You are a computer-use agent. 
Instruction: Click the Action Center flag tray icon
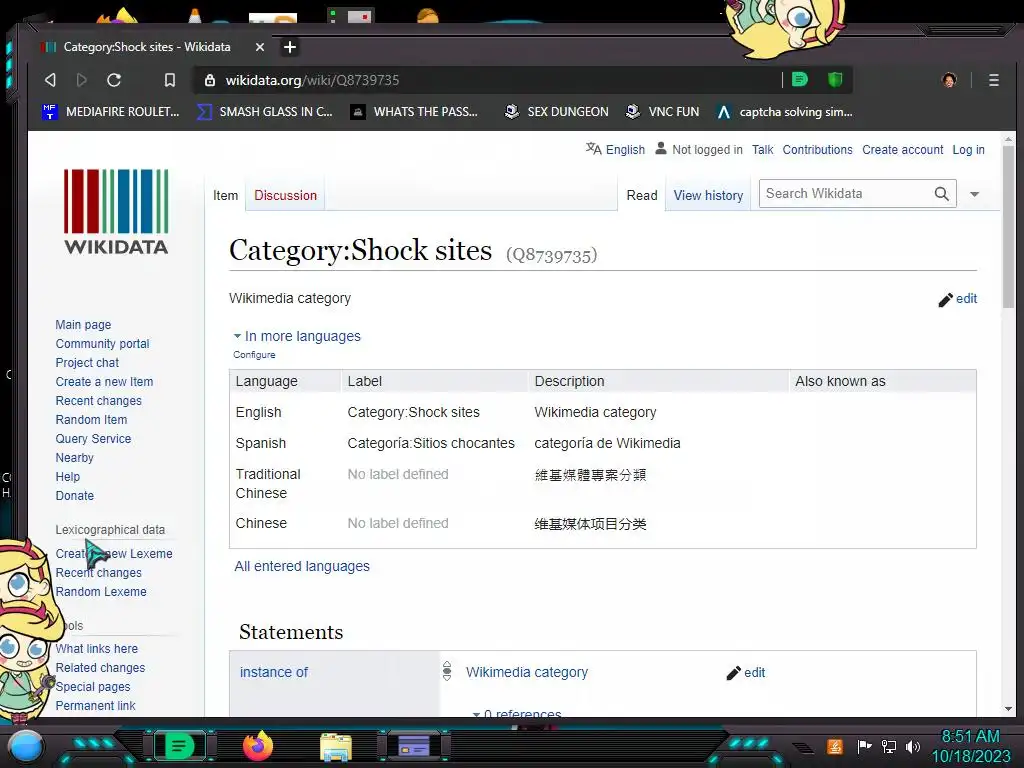click(864, 746)
